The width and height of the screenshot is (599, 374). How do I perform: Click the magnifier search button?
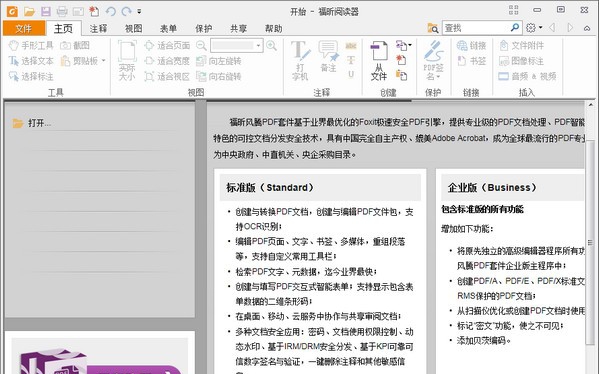[515, 28]
